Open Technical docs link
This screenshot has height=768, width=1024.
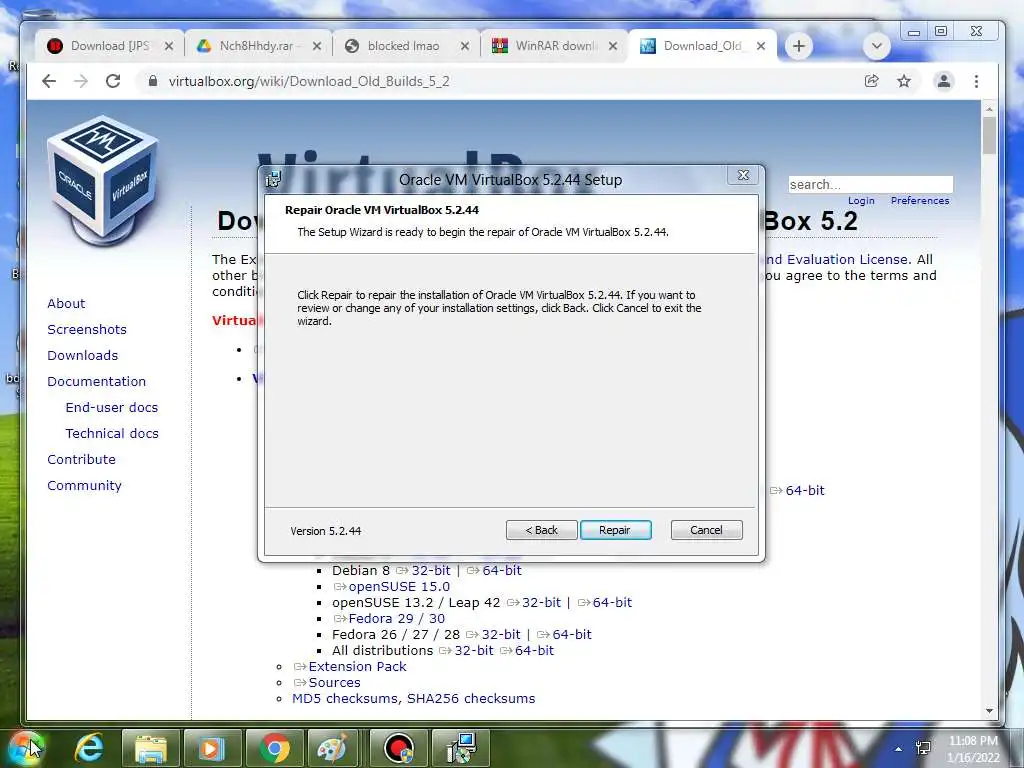[112, 434]
